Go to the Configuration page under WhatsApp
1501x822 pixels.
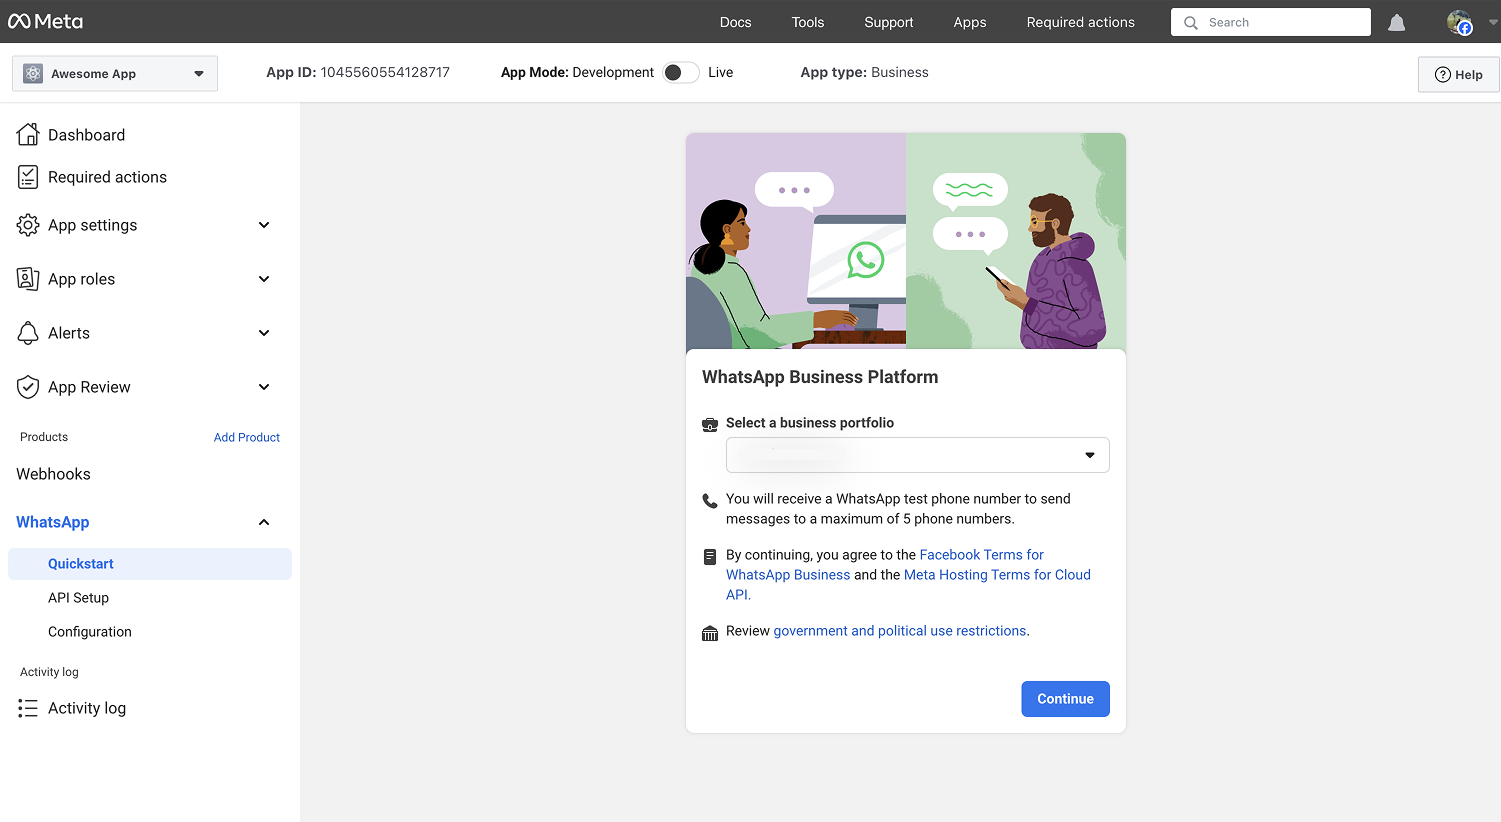89,631
